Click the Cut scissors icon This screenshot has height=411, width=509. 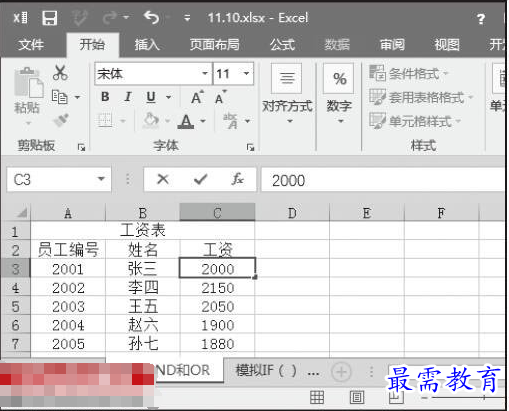60,73
